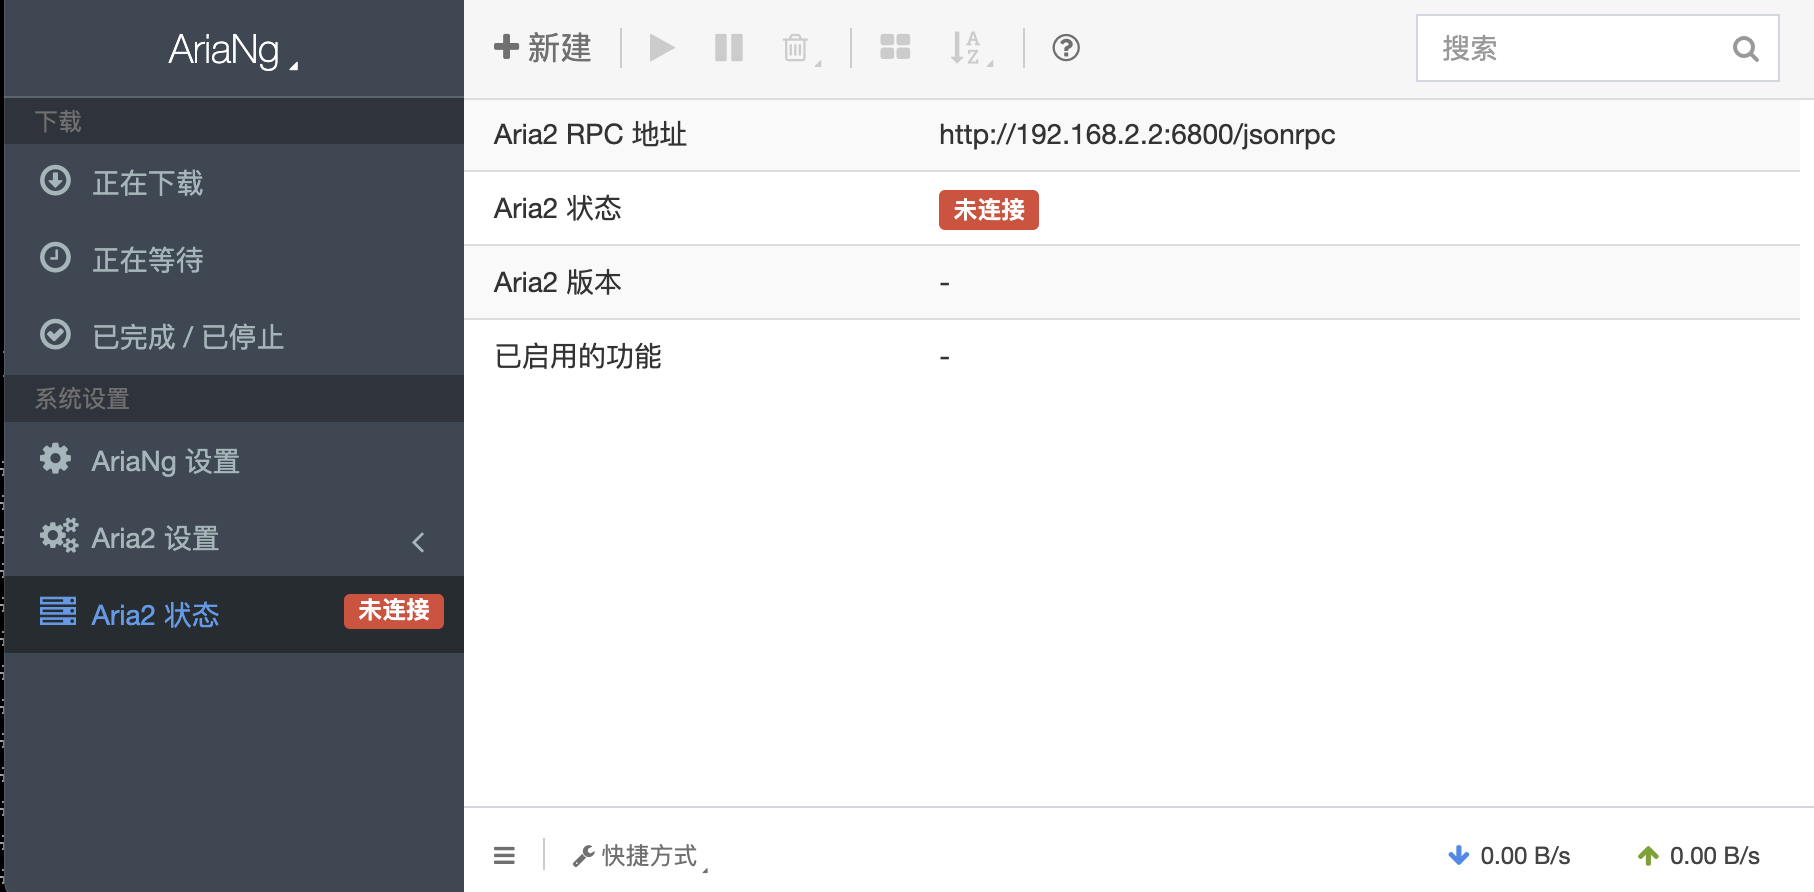Start selected tasks with the play icon
The height and width of the screenshot is (892, 1814).
tap(662, 48)
